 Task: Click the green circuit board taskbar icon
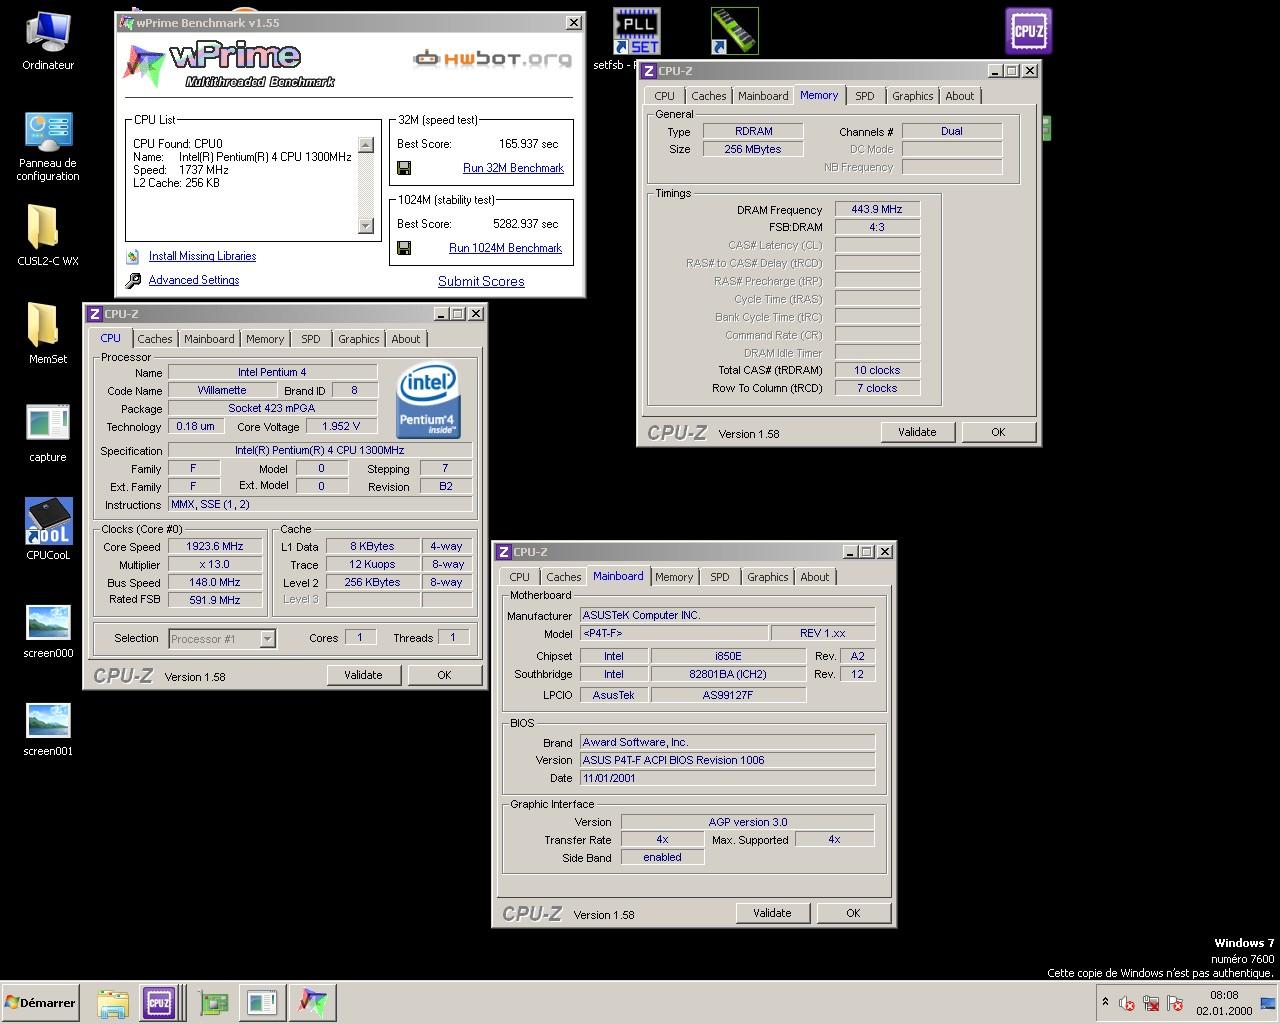213,1003
